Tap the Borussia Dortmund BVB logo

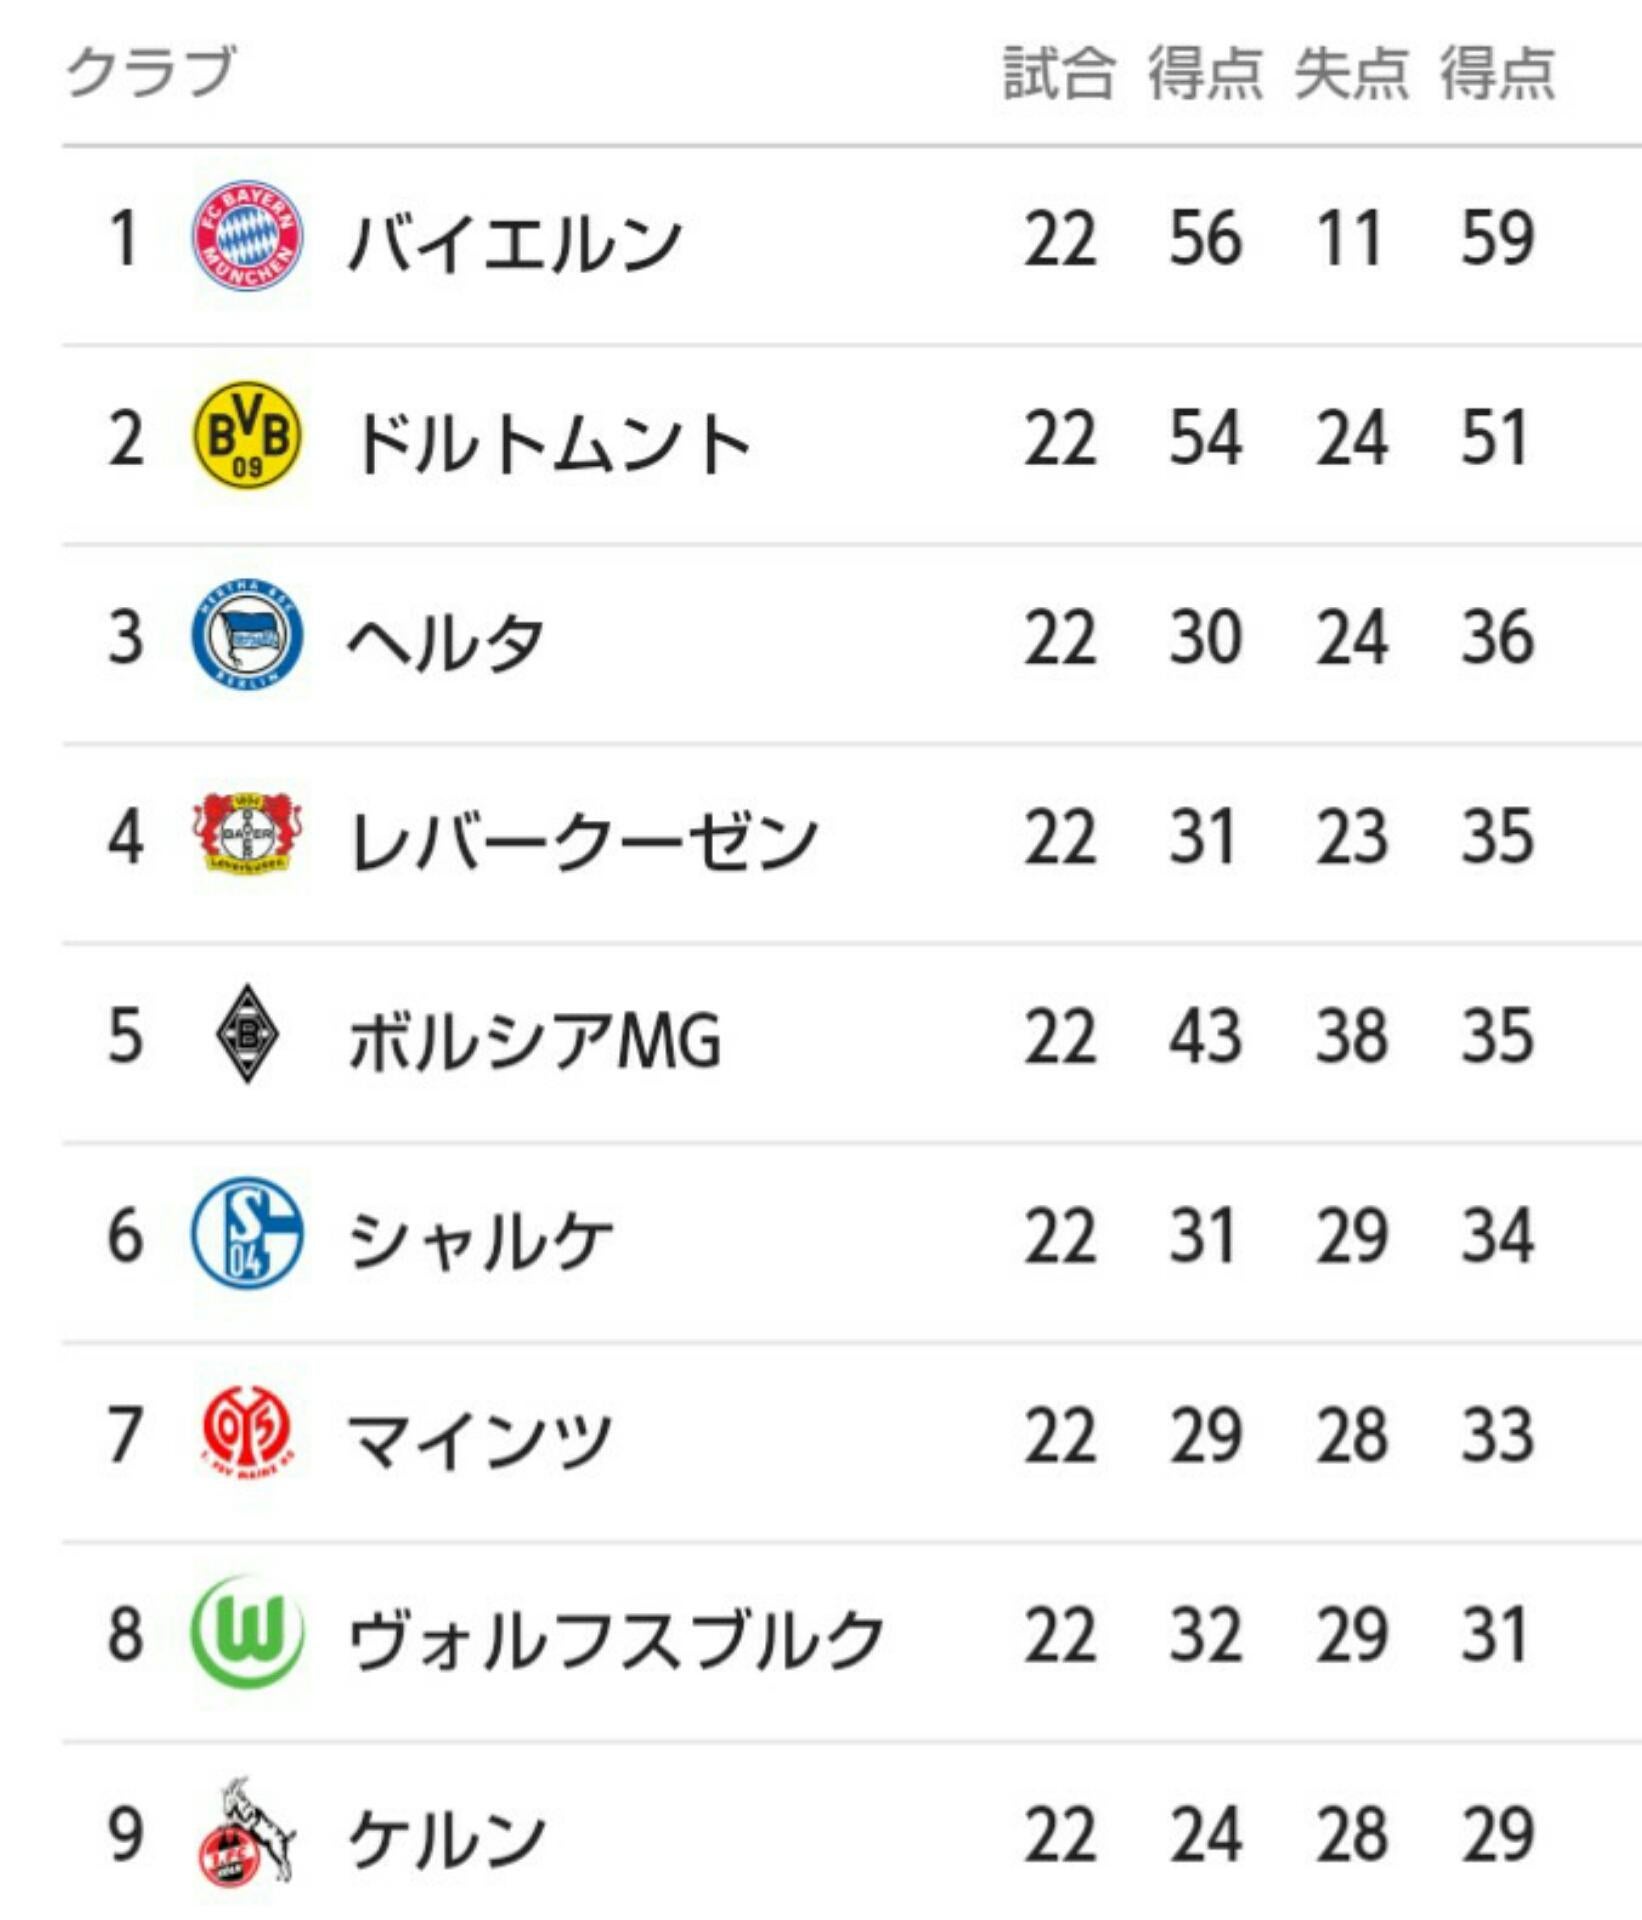pos(247,437)
